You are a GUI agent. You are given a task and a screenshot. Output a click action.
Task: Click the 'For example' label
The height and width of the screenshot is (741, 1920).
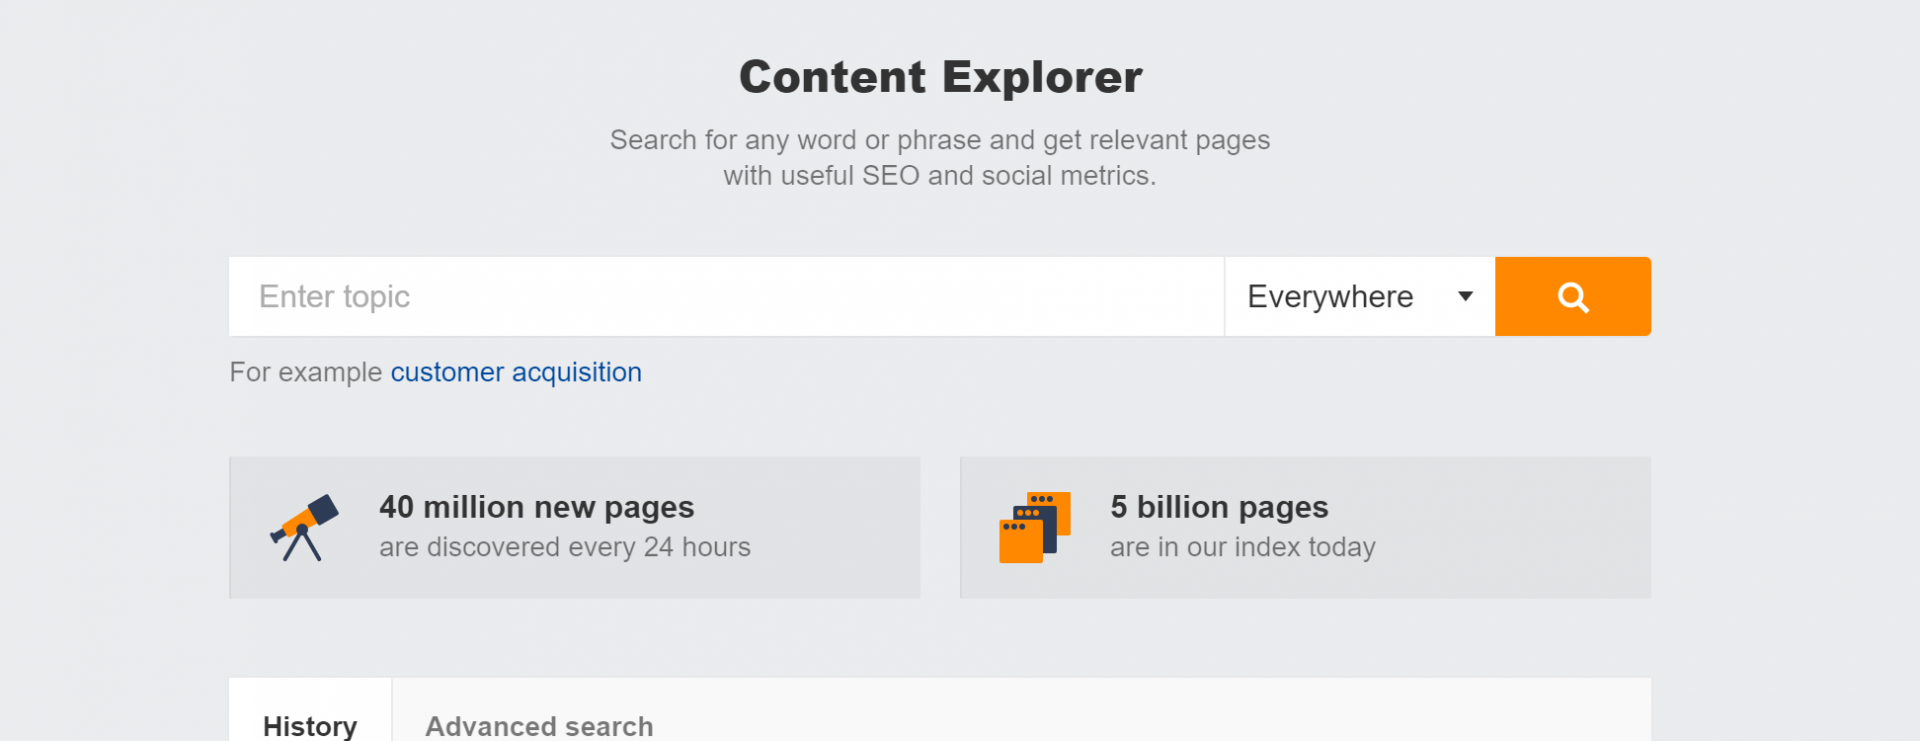point(306,372)
